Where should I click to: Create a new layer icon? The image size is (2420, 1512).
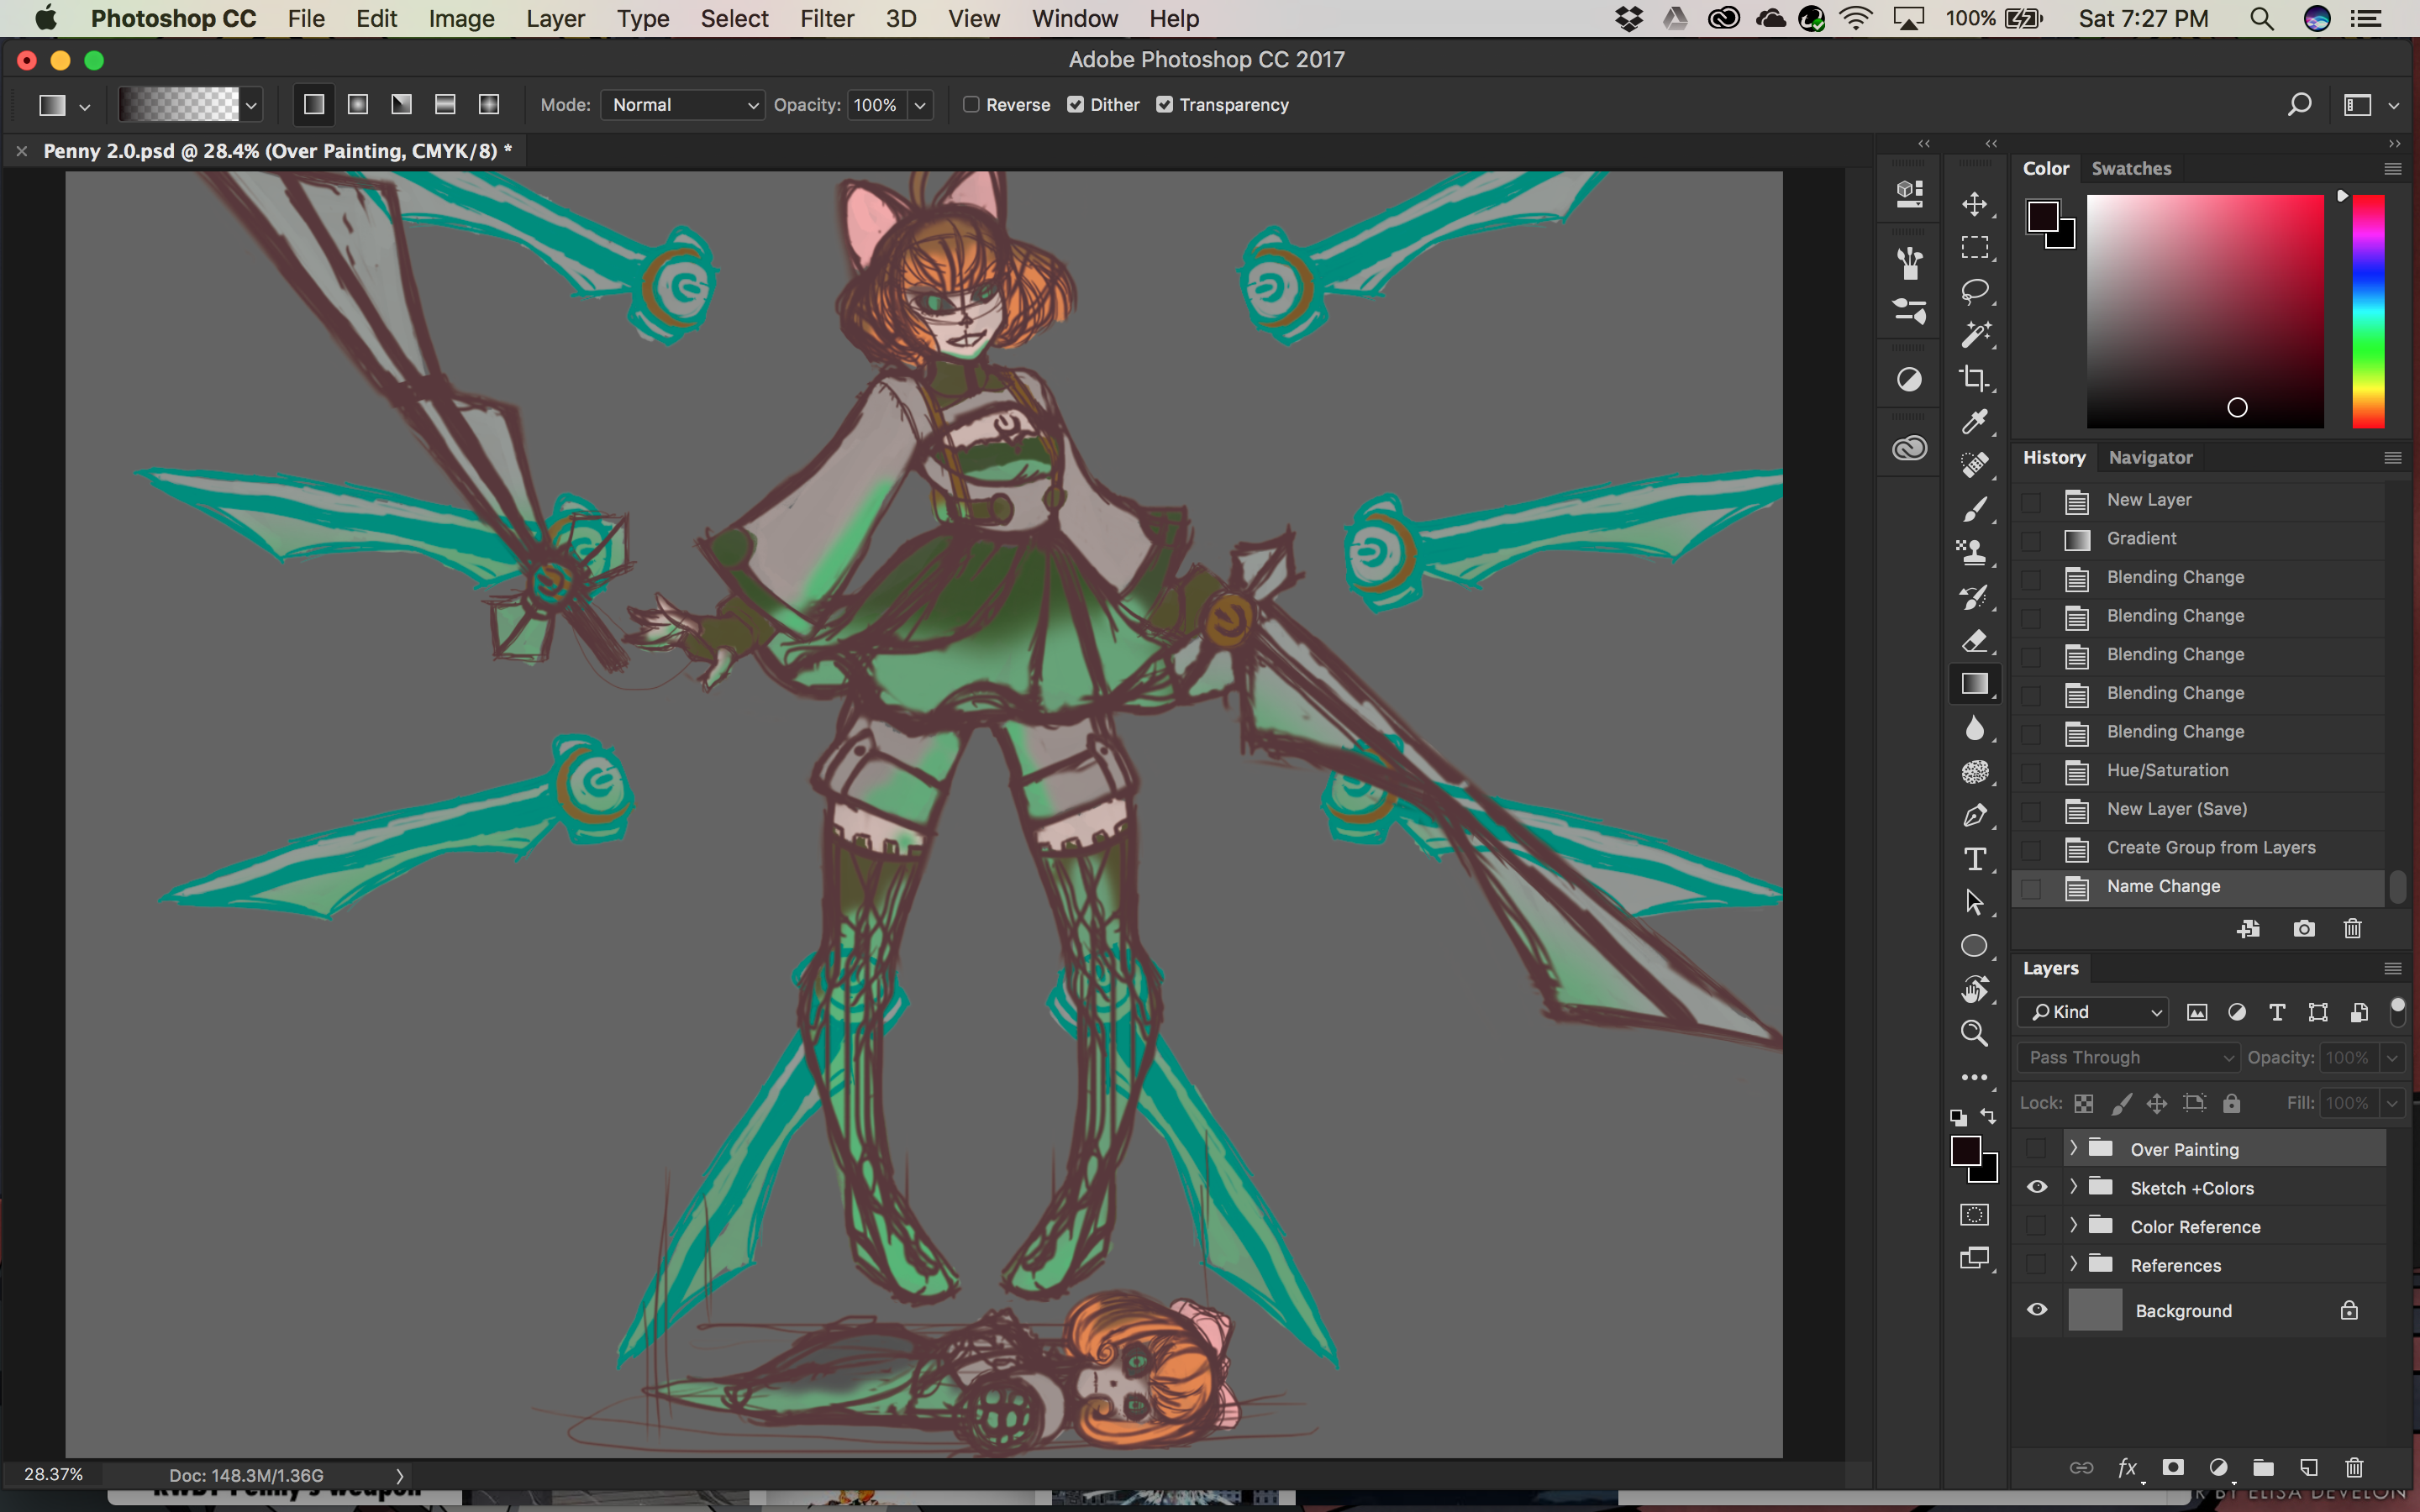pos(2308,1467)
